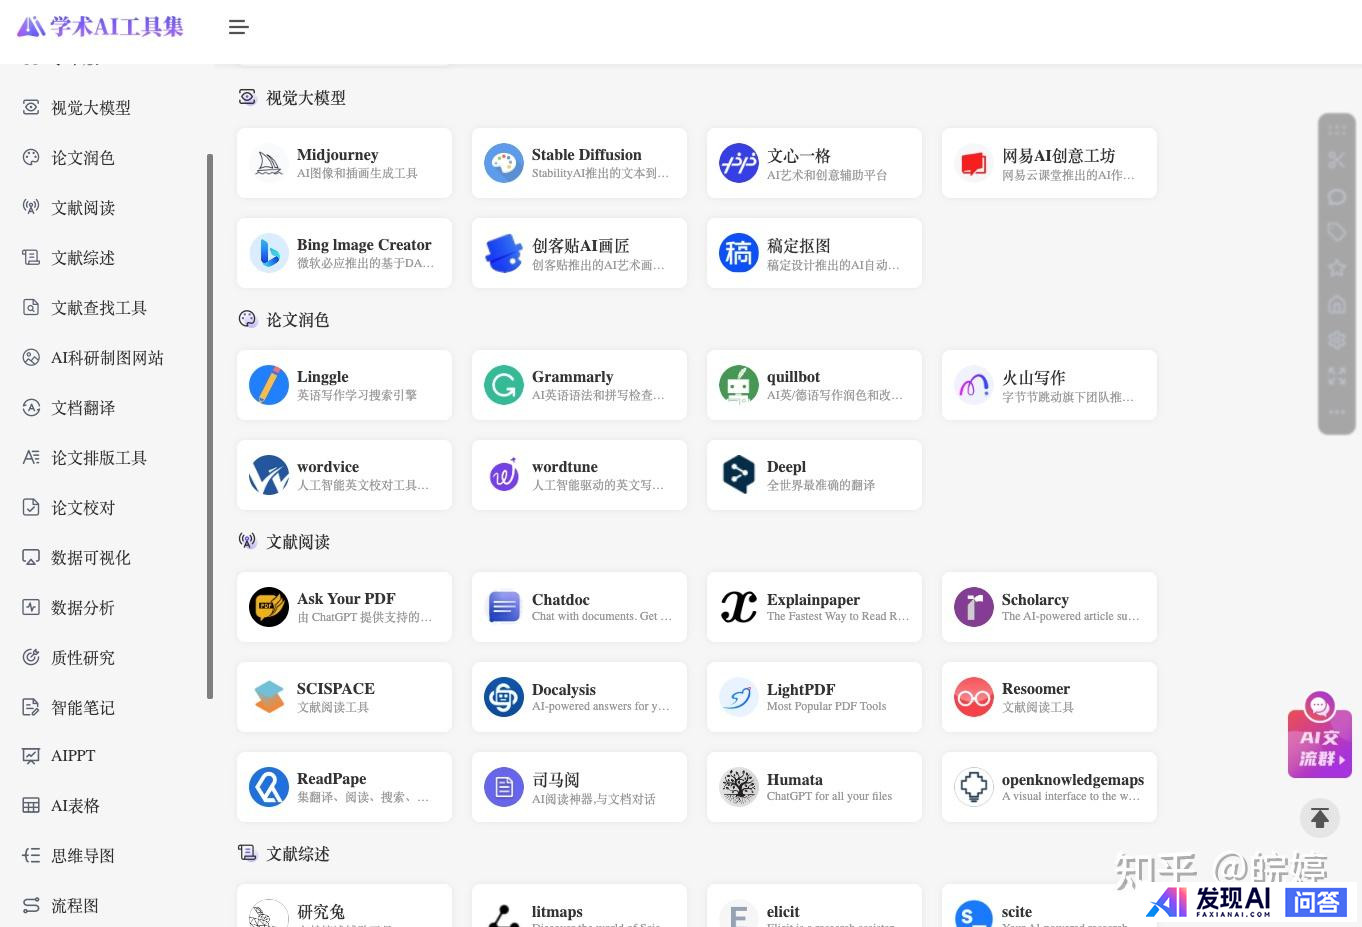This screenshot has width=1362, height=927.
Task: Open the 学术AI工具集 site logo
Action: click(x=100, y=26)
